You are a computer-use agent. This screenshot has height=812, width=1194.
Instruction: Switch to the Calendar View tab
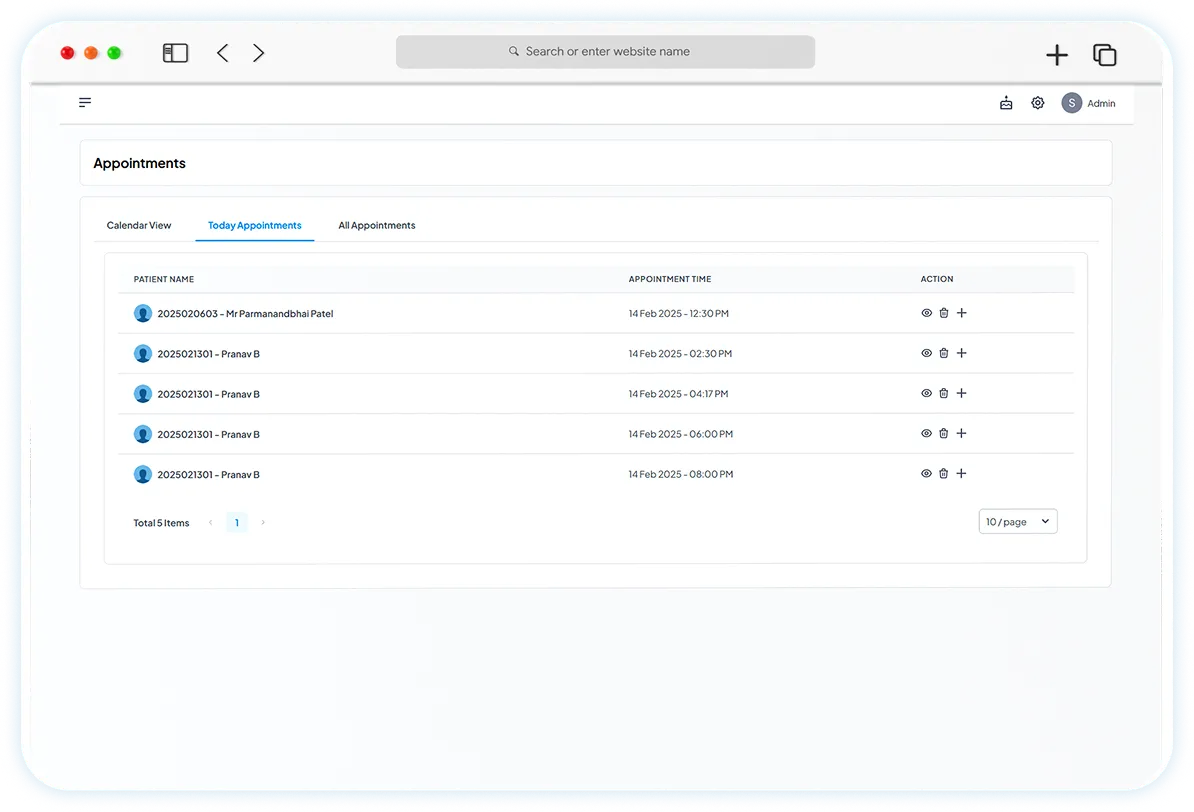coord(139,225)
